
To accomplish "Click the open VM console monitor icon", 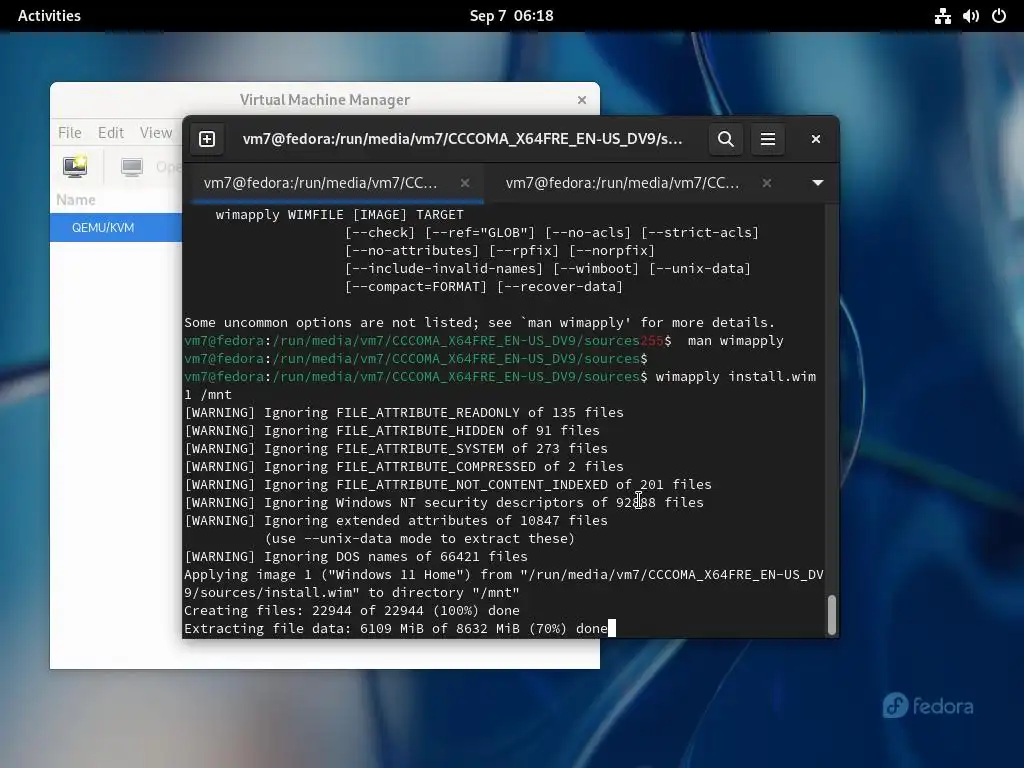I will click(x=132, y=167).
